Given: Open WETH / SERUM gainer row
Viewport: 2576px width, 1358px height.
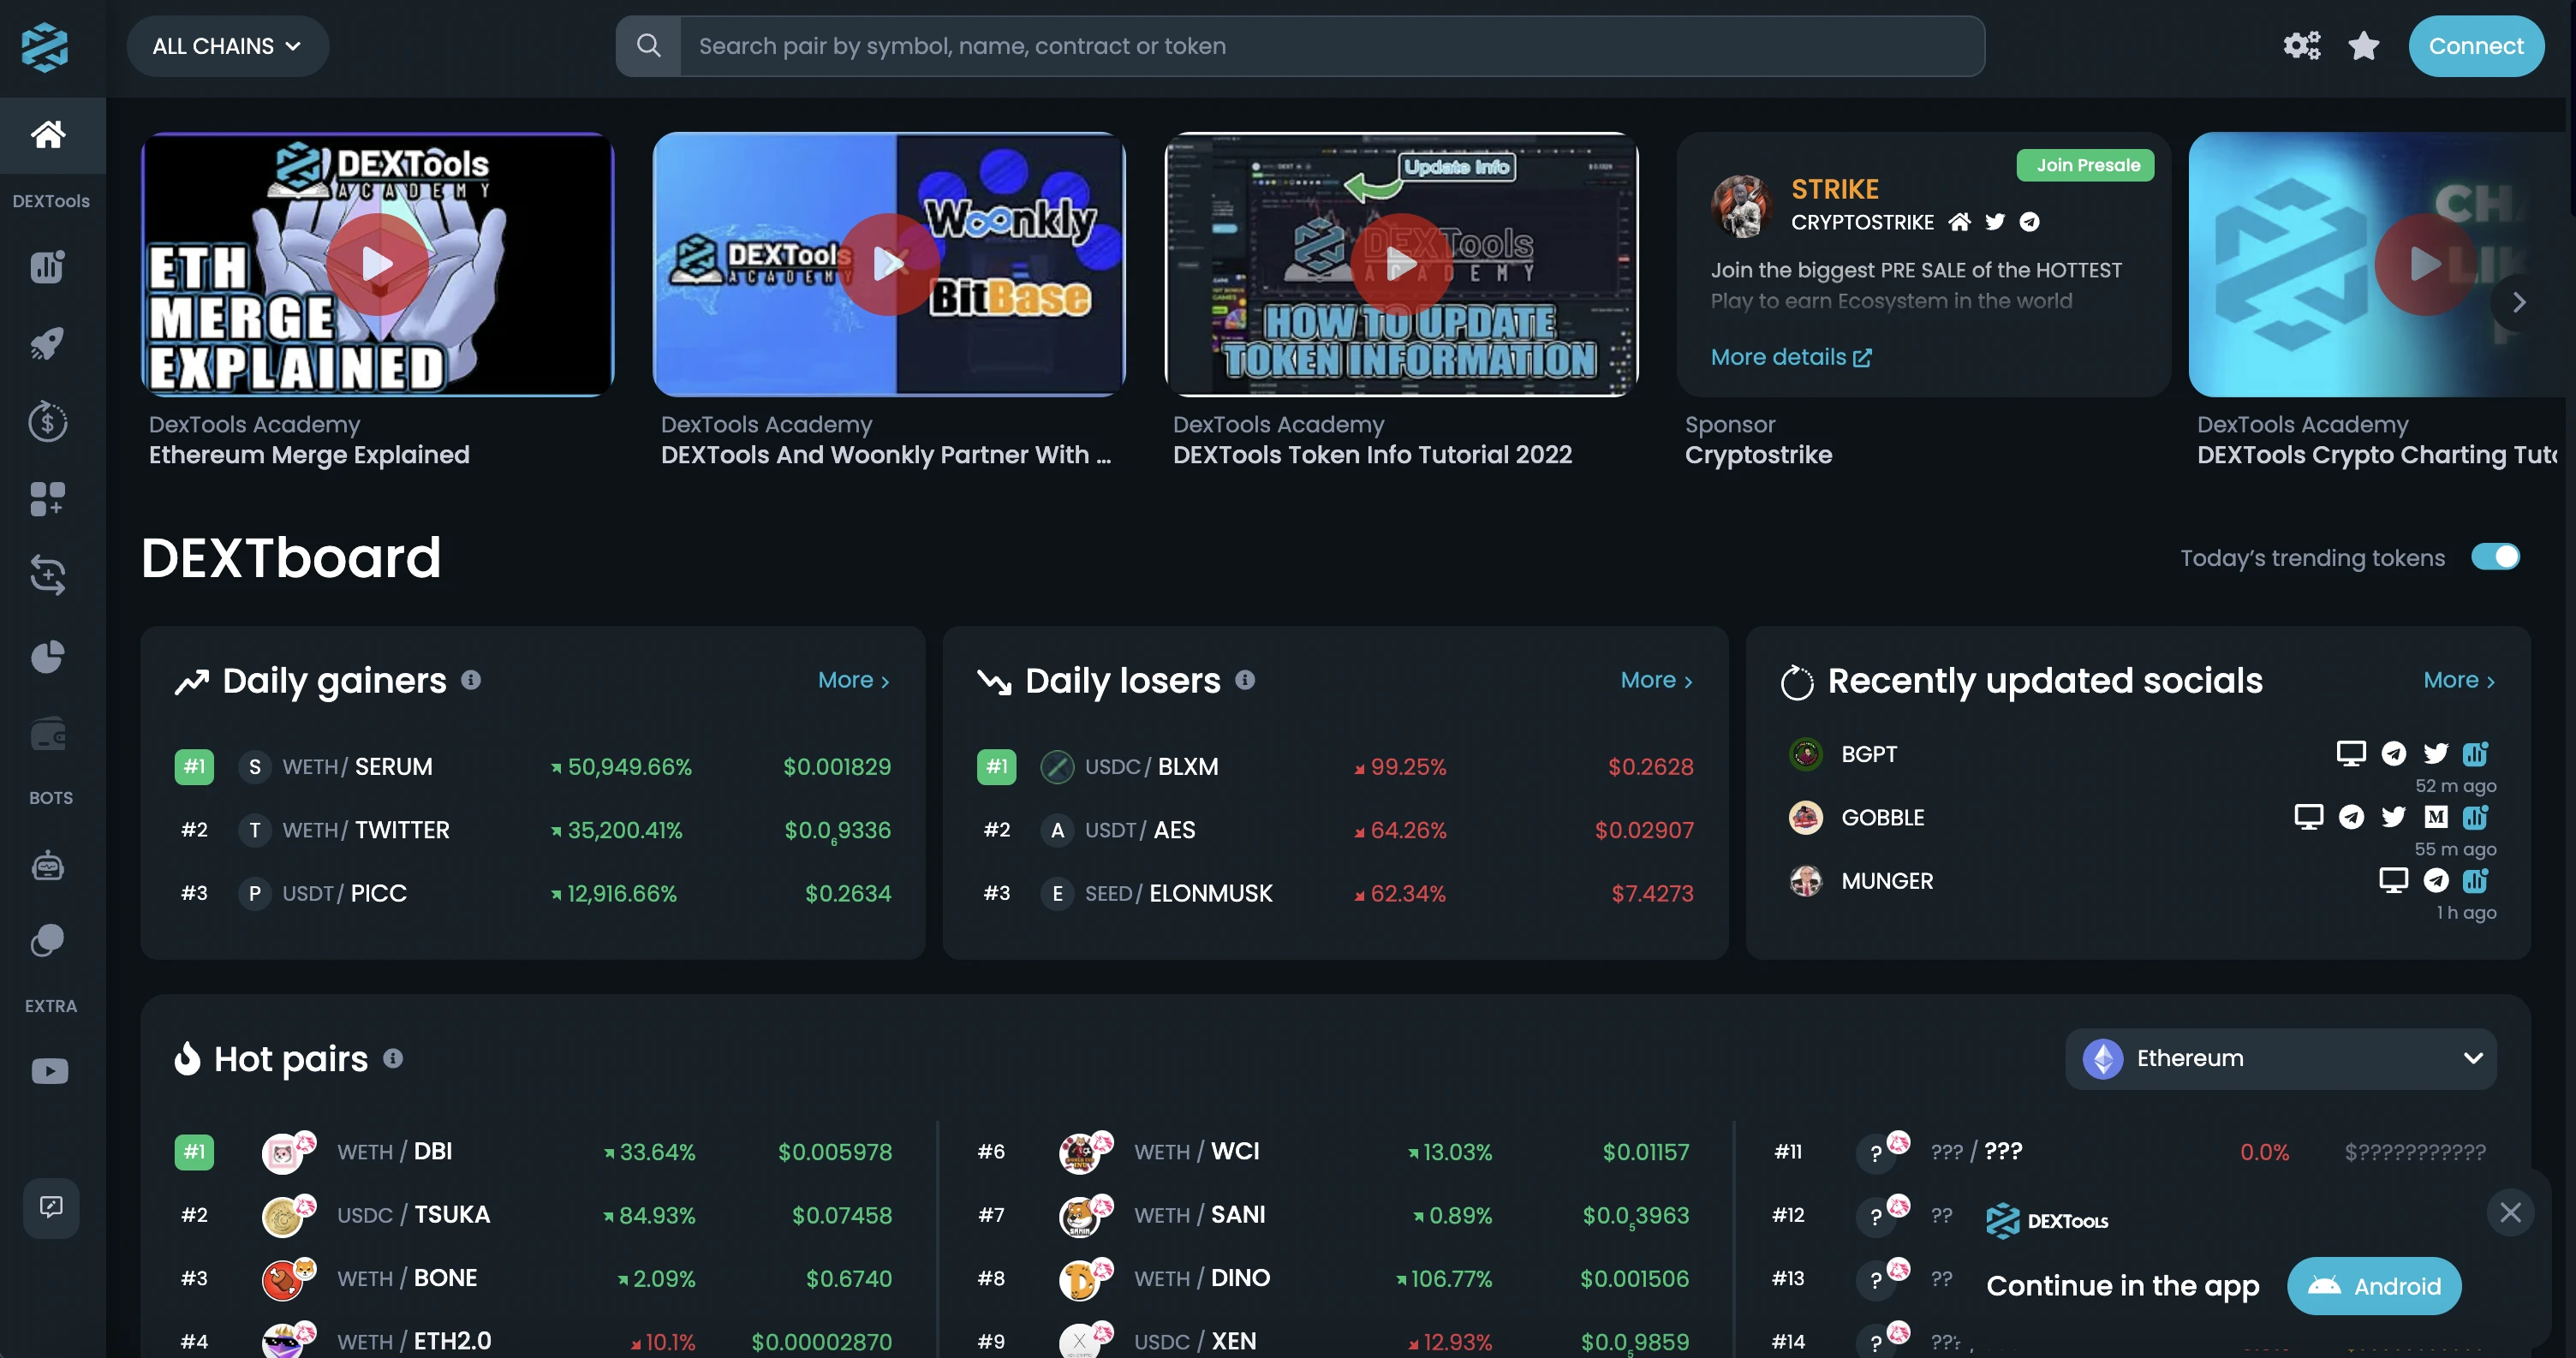Looking at the screenshot, I should click(x=533, y=767).
